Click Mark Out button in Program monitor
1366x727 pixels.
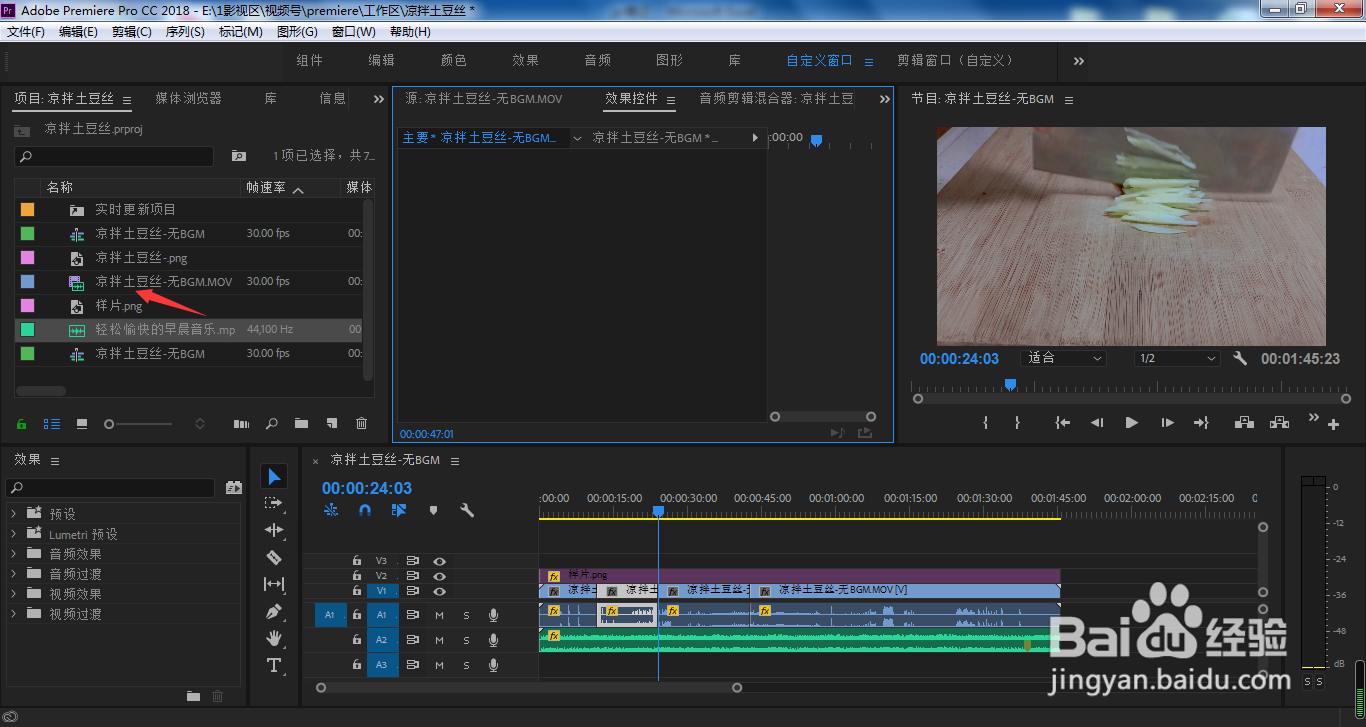click(x=1017, y=423)
